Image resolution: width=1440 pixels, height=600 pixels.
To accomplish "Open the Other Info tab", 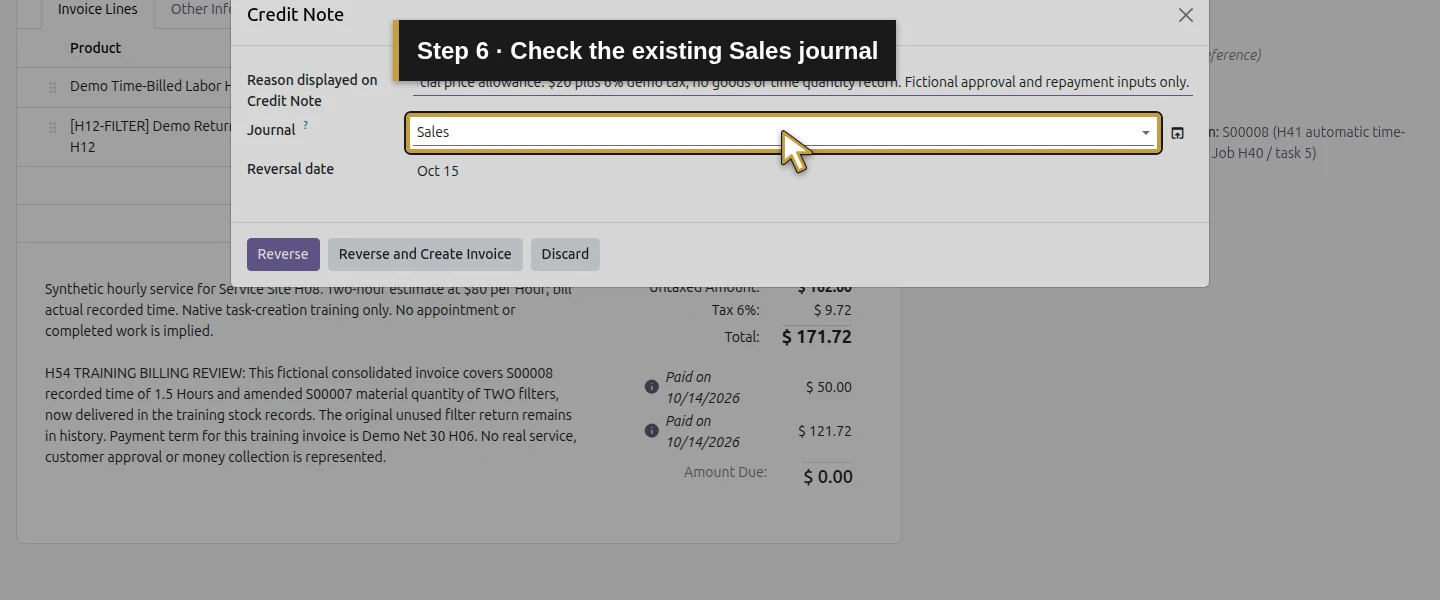I will pyautogui.click(x=200, y=10).
